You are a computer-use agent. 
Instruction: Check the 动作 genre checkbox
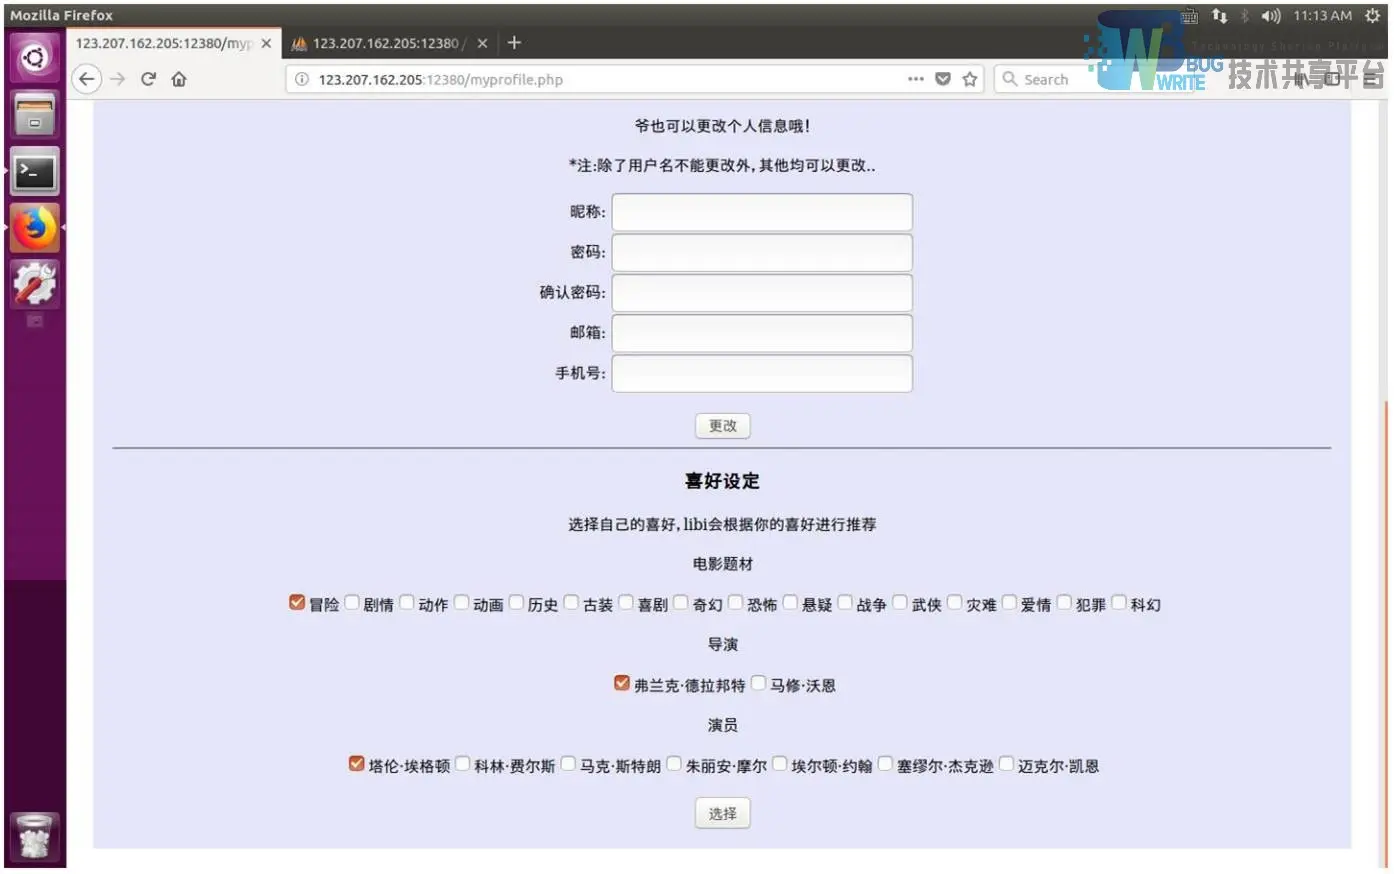[x=407, y=602]
